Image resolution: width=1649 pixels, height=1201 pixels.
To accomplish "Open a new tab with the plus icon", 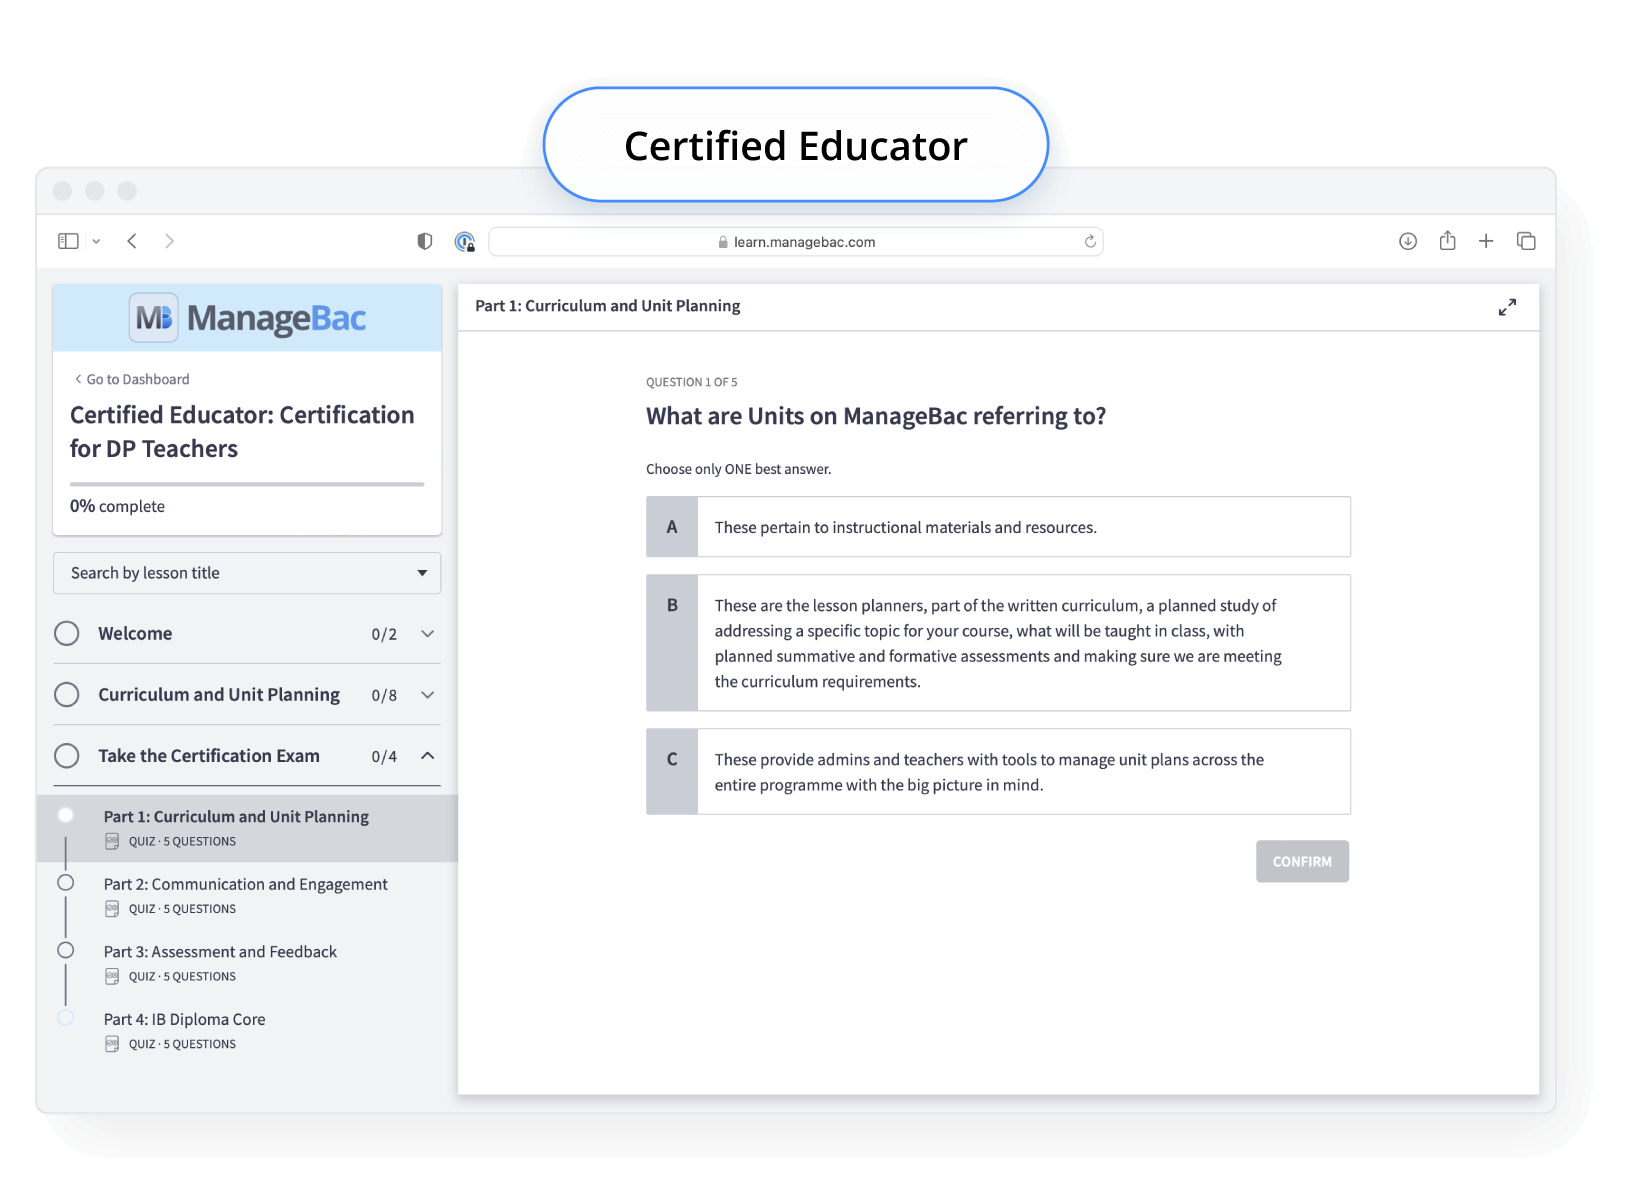I will [x=1486, y=241].
